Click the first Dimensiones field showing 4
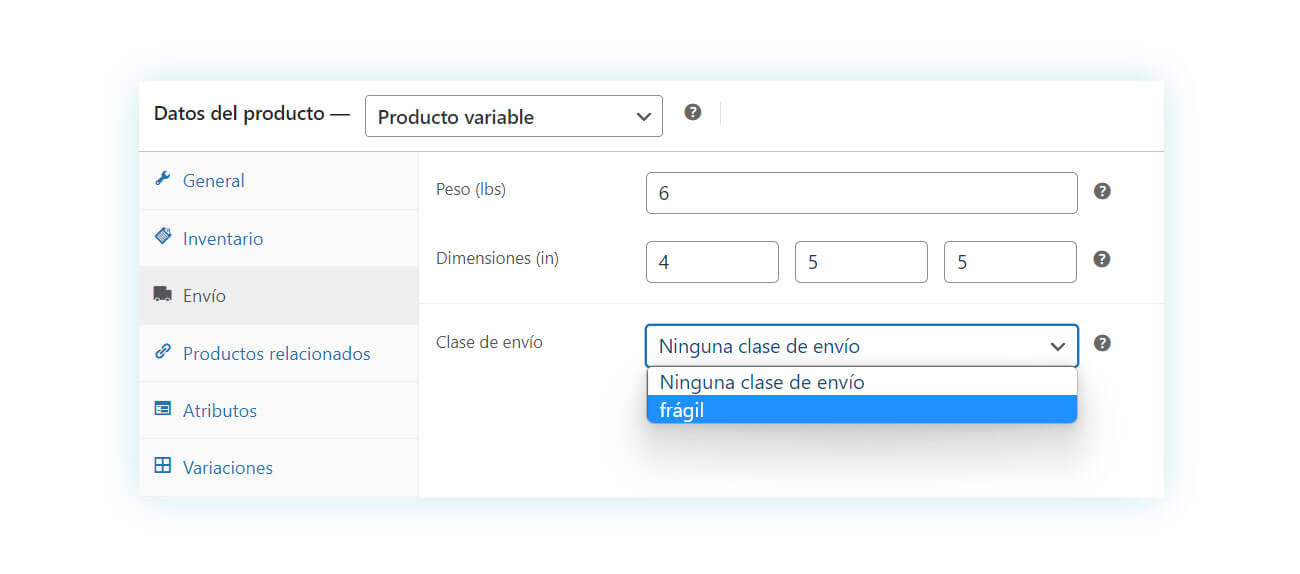Viewport: 1300px width, 574px height. [x=712, y=262]
